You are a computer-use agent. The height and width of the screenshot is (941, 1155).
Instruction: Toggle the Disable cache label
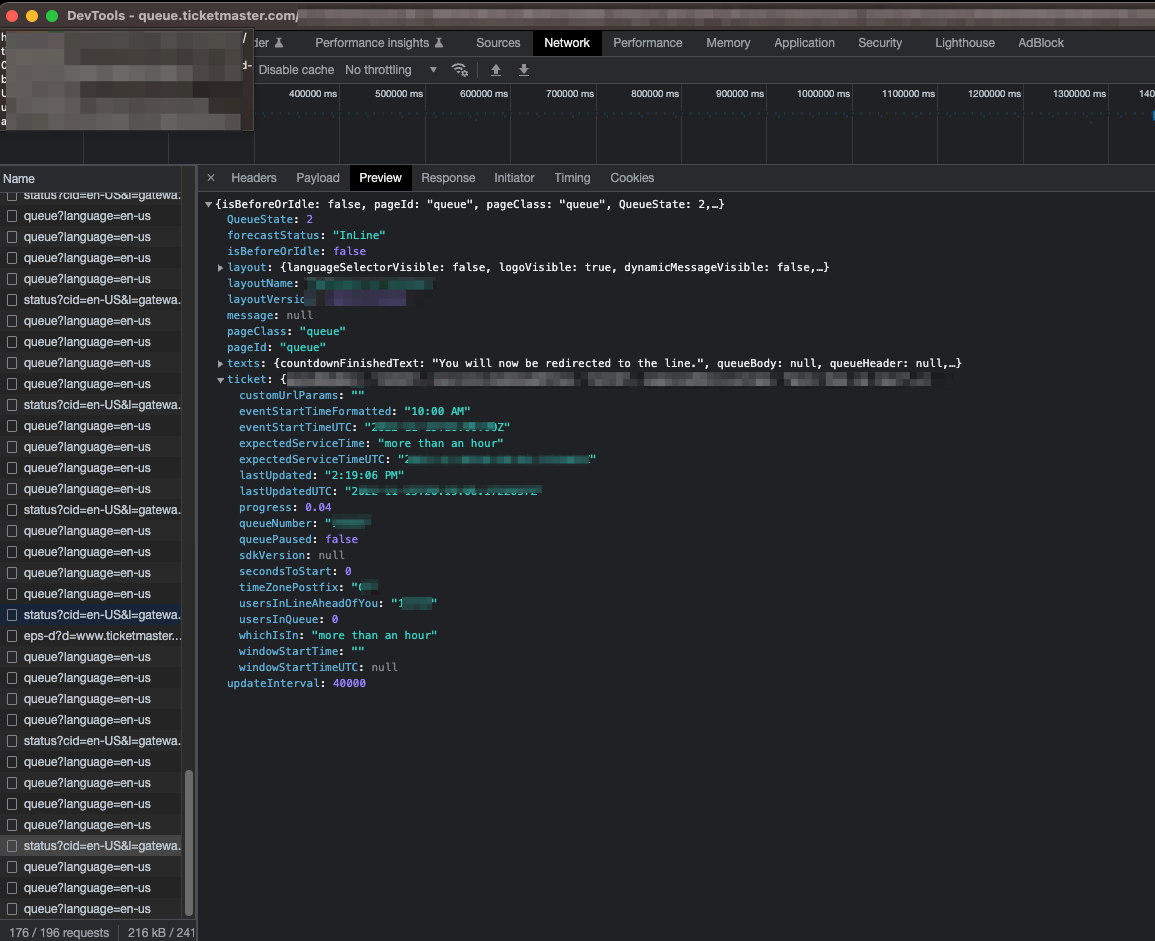click(x=296, y=70)
